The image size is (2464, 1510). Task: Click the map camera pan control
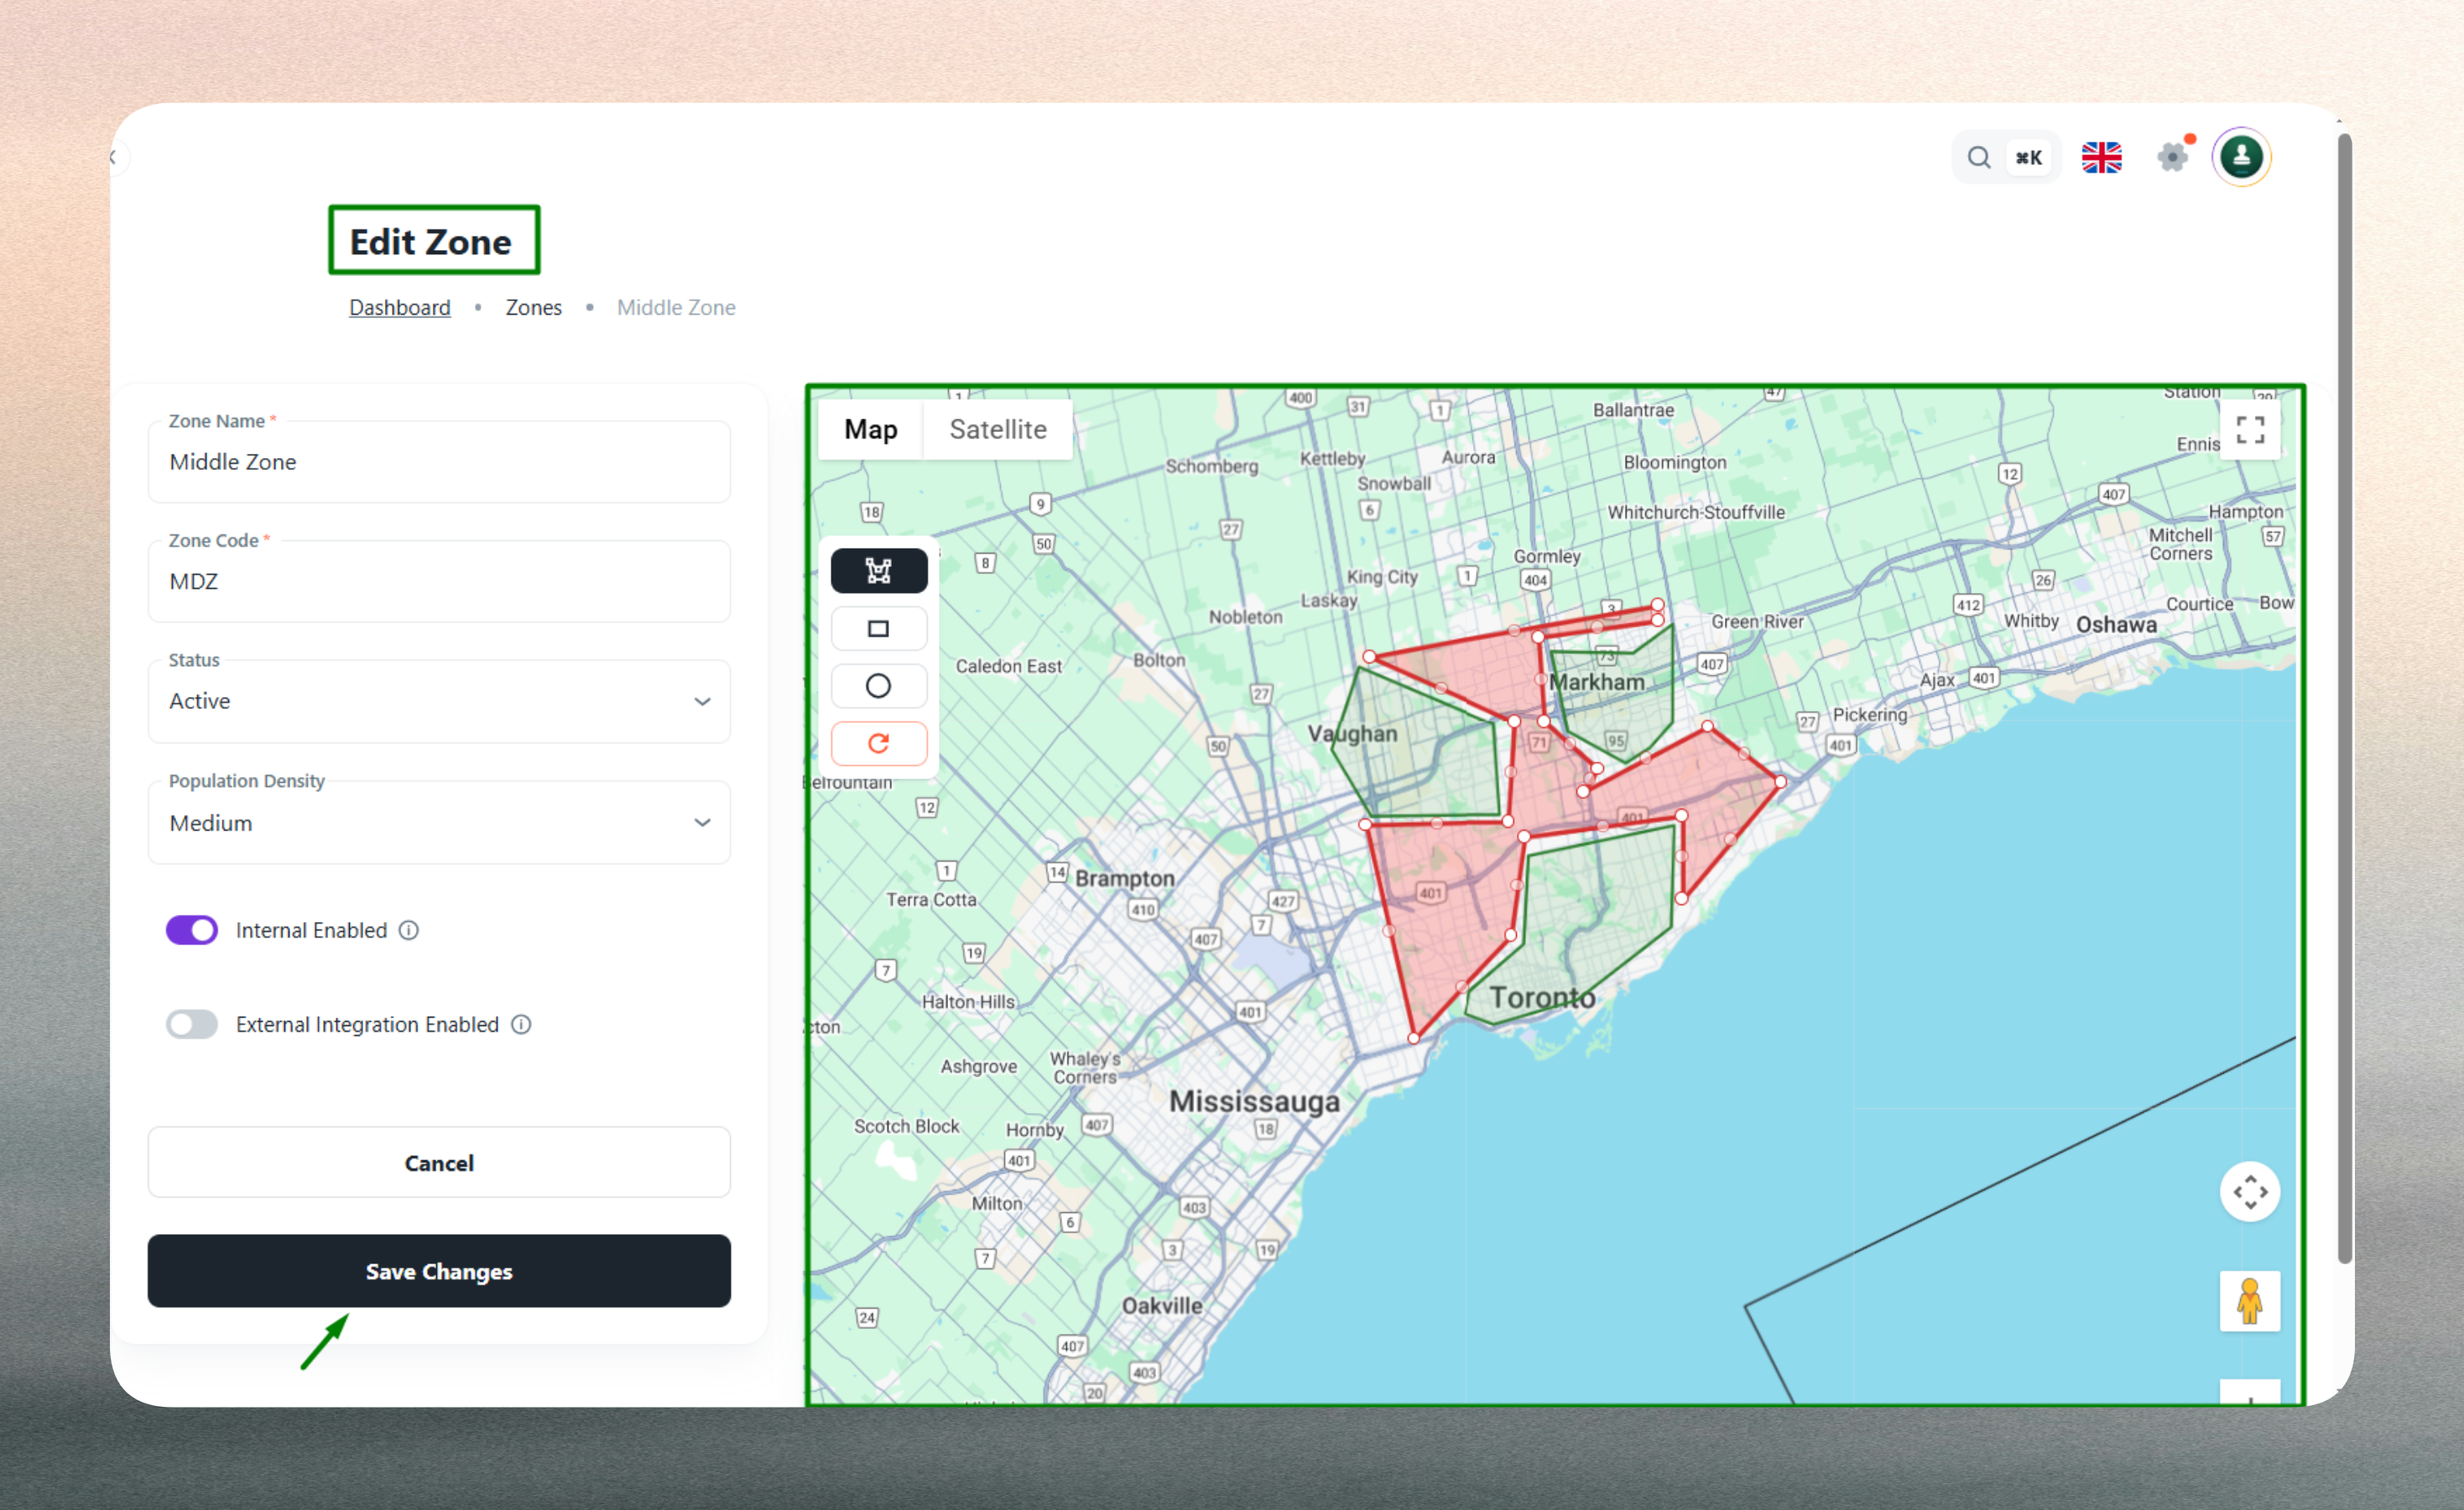coord(2249,1191)
